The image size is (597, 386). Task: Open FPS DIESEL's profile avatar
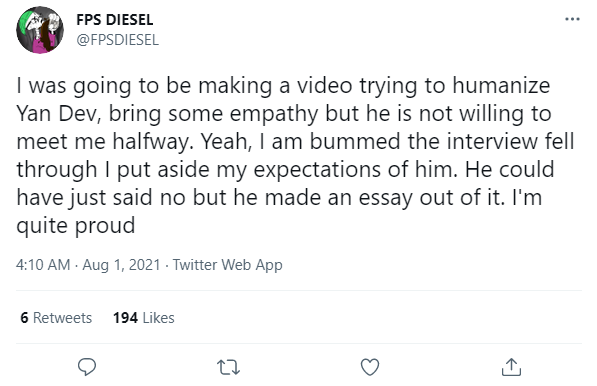click(x=40, y=30)
